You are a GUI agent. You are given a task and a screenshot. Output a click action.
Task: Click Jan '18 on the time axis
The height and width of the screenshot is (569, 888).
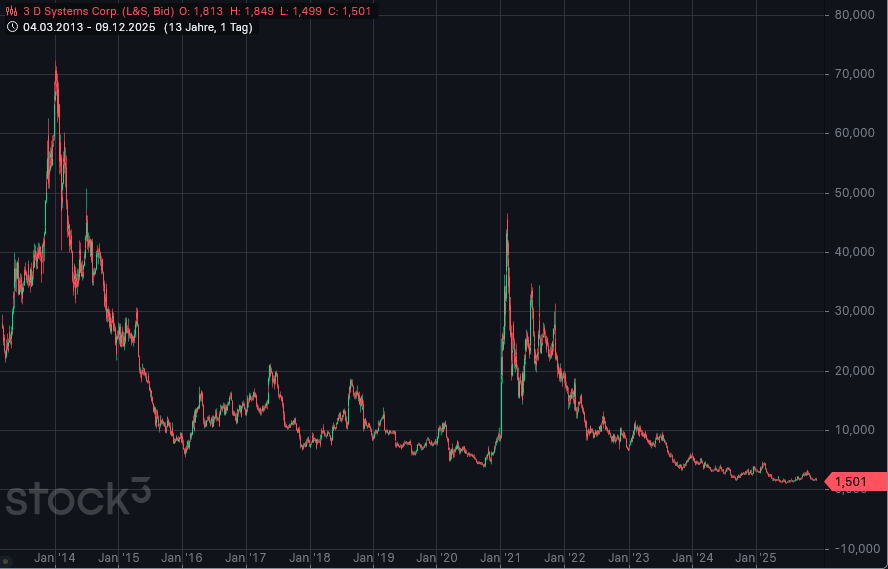point(309,557)
